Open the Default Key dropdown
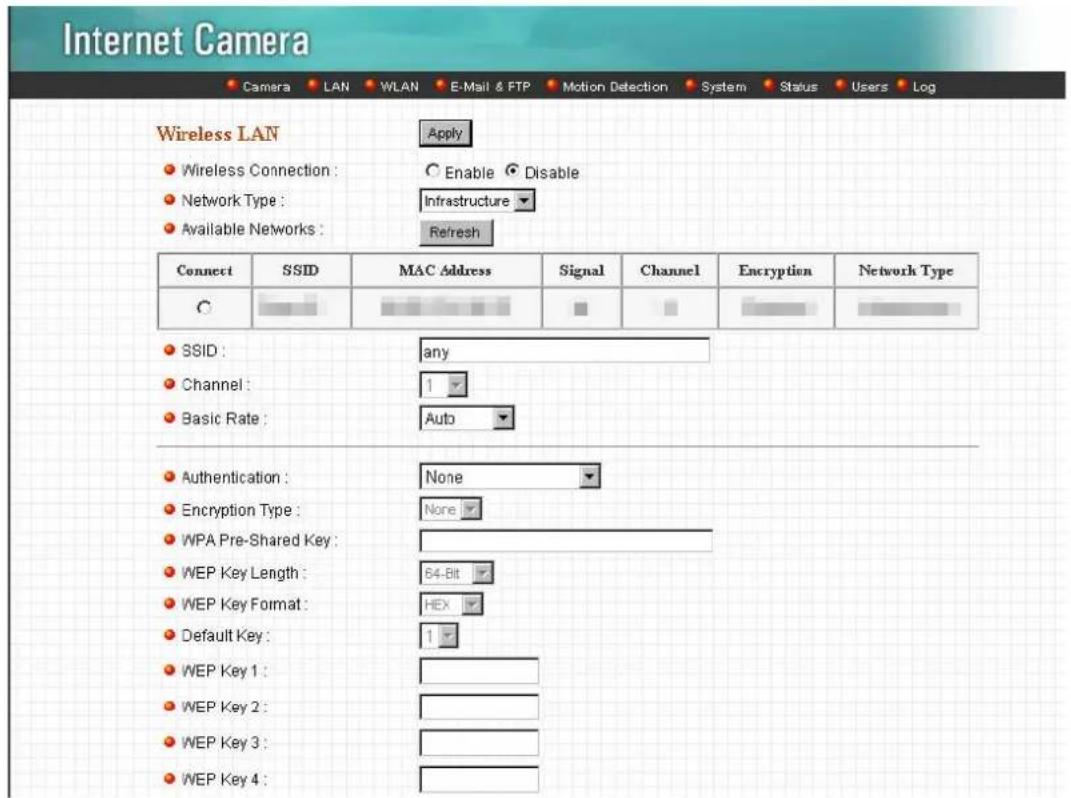 439,636
